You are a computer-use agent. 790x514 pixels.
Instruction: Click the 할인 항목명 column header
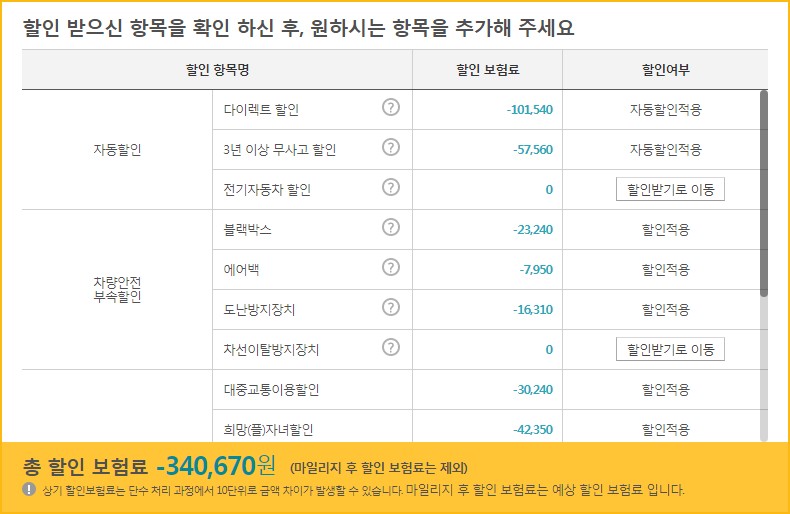pos(217,70)
